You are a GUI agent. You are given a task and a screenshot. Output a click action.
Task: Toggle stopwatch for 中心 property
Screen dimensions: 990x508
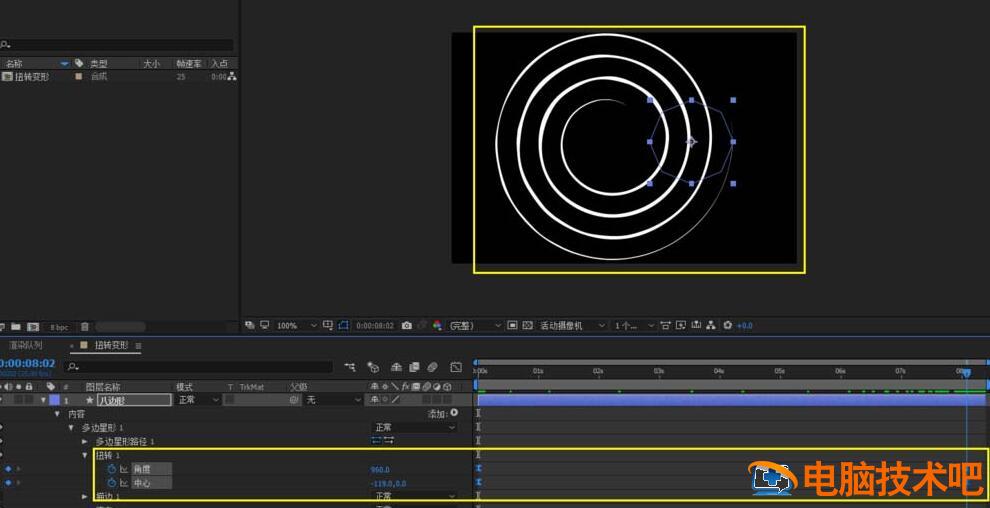coord(112,483)
